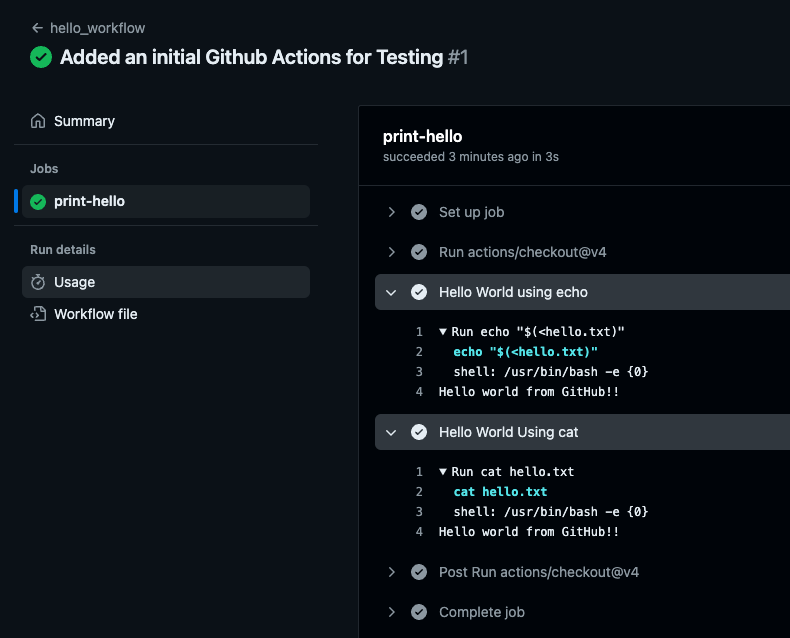Viewport: 790px width, 638px height.
Task: Select the print-hello job in sidebar
Action: (x=166, y=201)
